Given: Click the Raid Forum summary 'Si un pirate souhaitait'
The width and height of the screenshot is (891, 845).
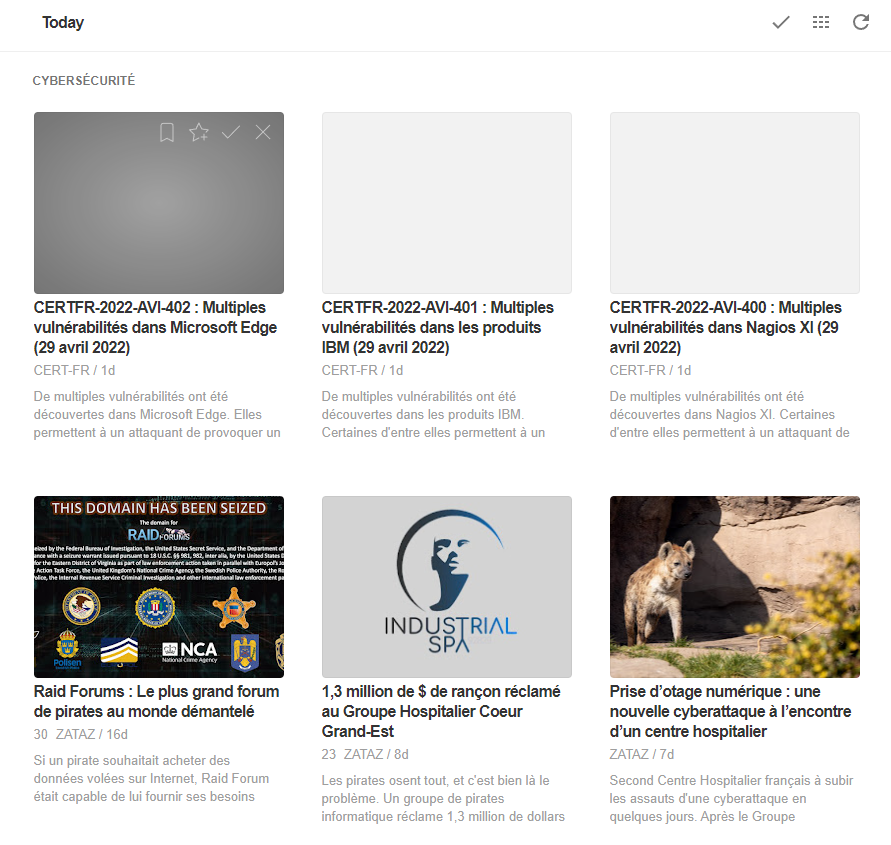Looking at the screenshot, I should (x=151, y=779).
